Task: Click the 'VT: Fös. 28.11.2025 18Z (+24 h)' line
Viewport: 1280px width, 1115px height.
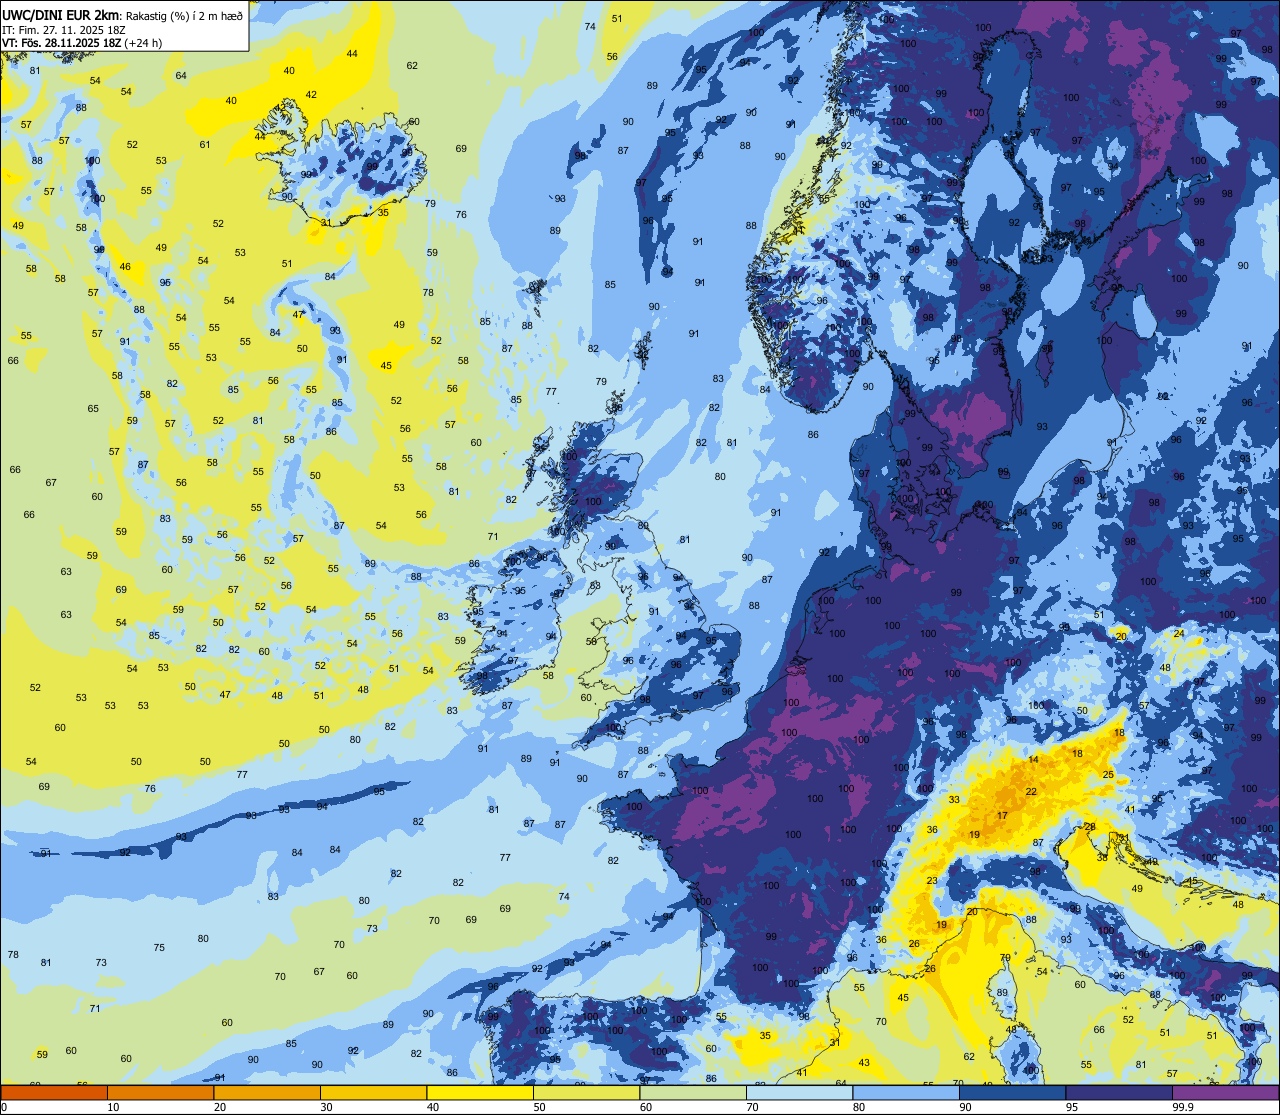Action: [x=82, y=43]
